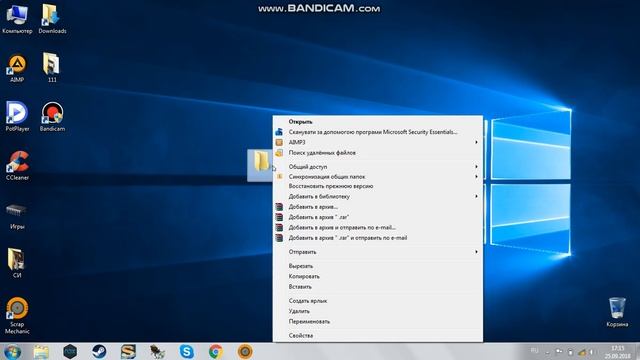
Task: Select the Bandicam desktop shortcut
Action: [52, 116]
